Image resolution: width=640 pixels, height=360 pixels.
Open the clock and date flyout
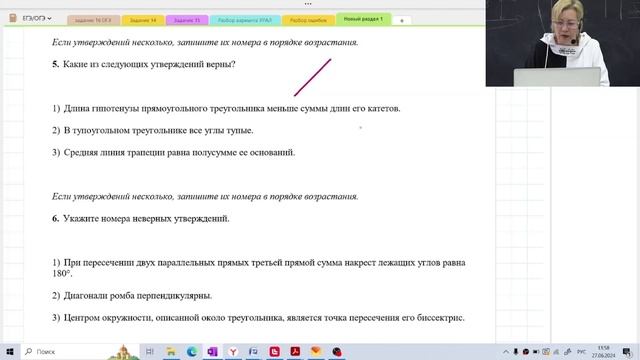point(604,352)
